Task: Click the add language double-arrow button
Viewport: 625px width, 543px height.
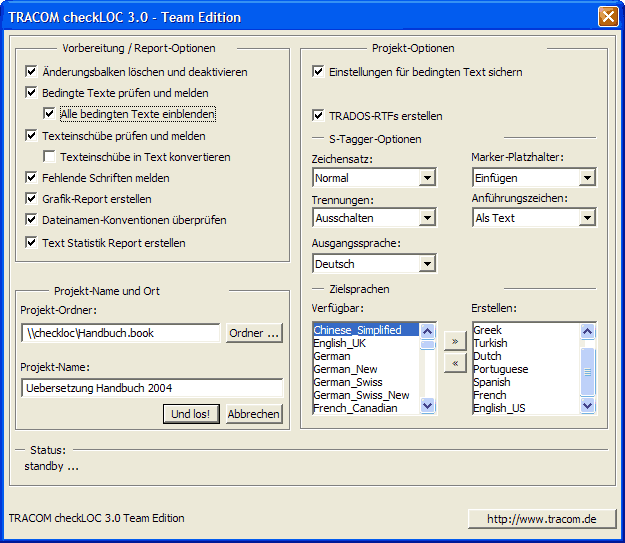Action: (x=455, y=341)
